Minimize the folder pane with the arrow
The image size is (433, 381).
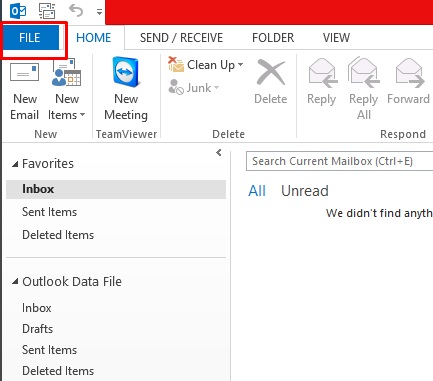pyautogui.click(x=219, y=153)
